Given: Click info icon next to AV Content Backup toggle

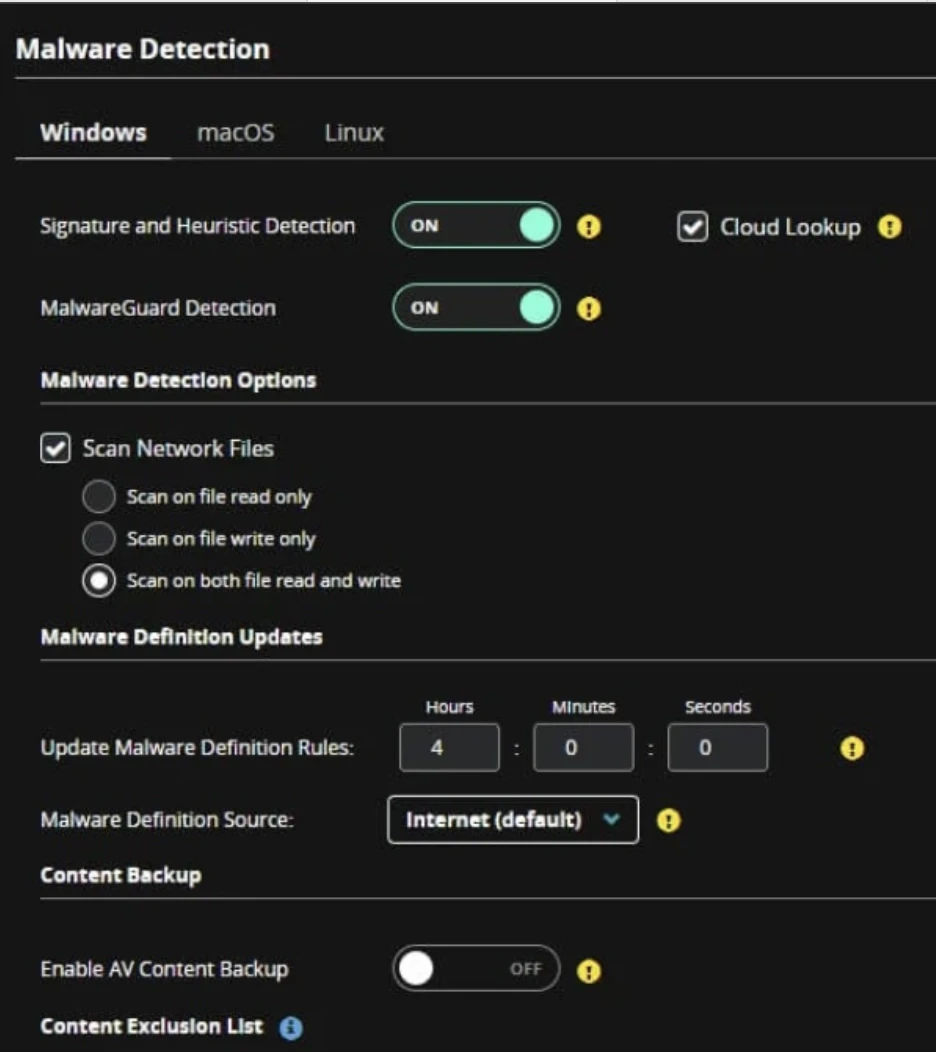Looking at the screenshot, I should click(x=589, y=971).
